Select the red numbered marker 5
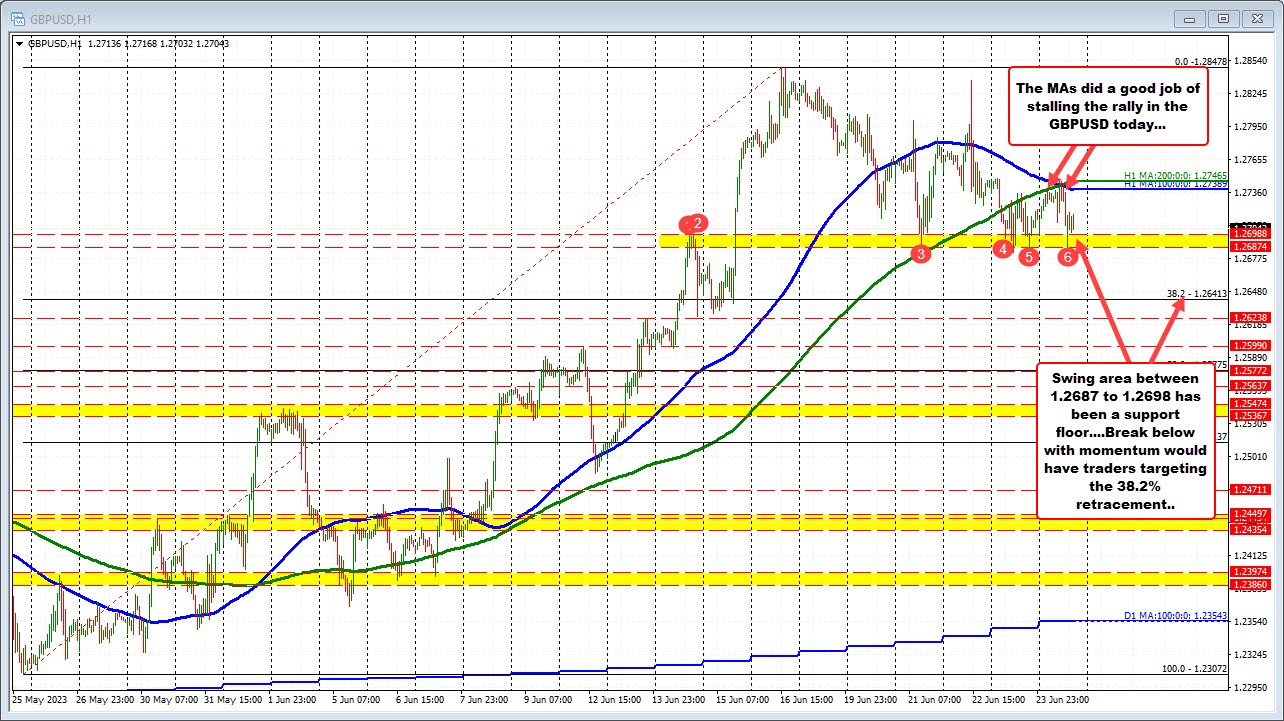This screenshot has width=1284, height=721. click(1029, 256)
